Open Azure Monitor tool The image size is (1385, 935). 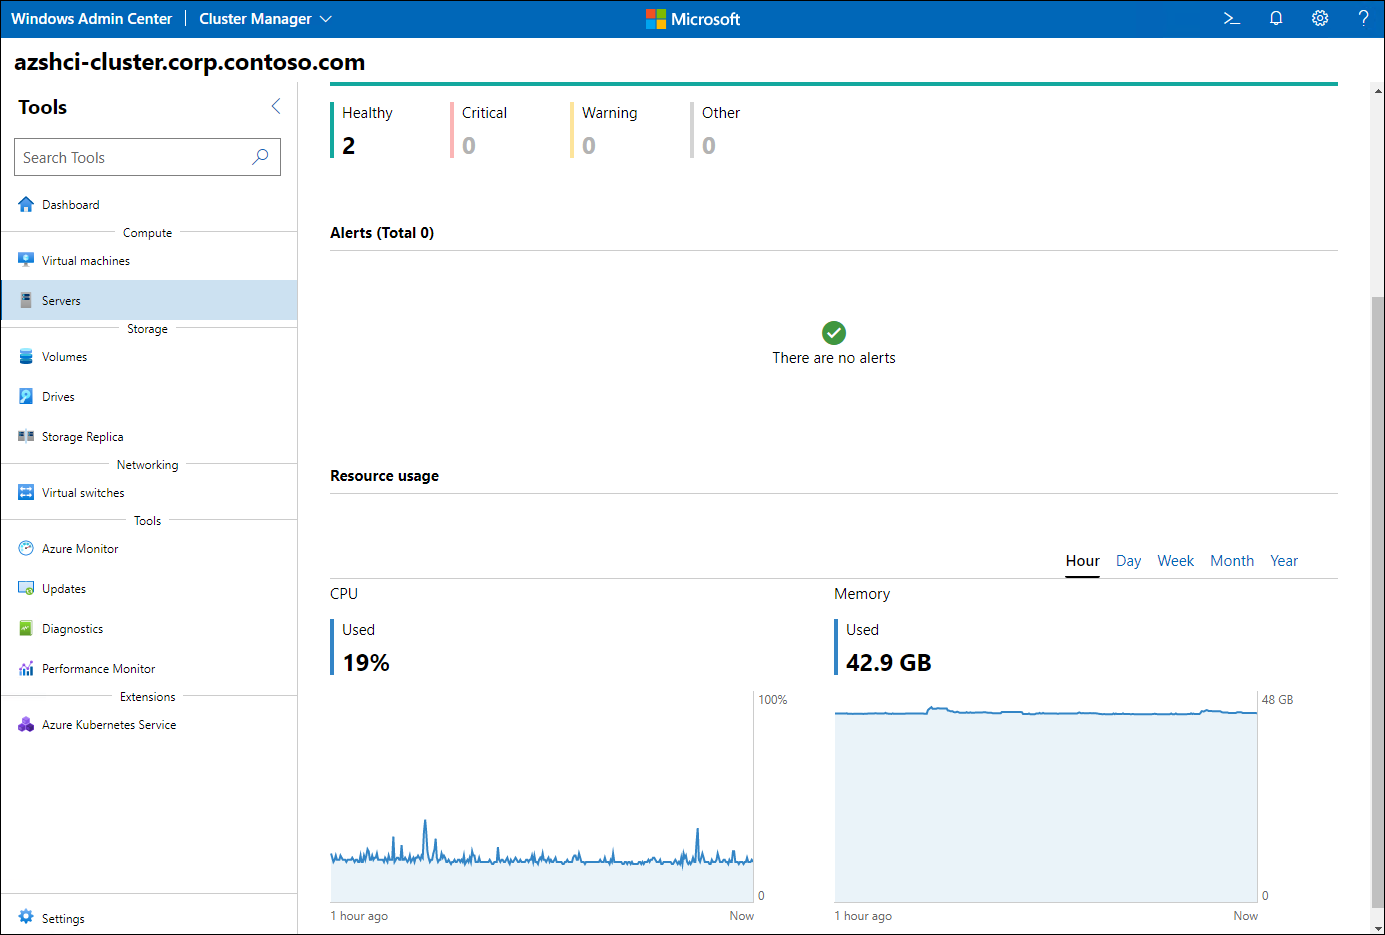click(x=149, y=548)
